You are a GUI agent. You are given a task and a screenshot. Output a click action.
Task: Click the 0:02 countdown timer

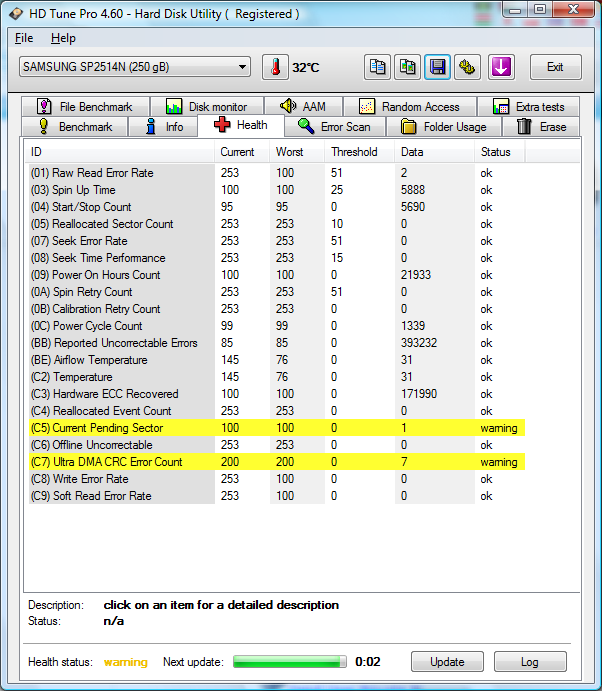(x=368, y=661)
